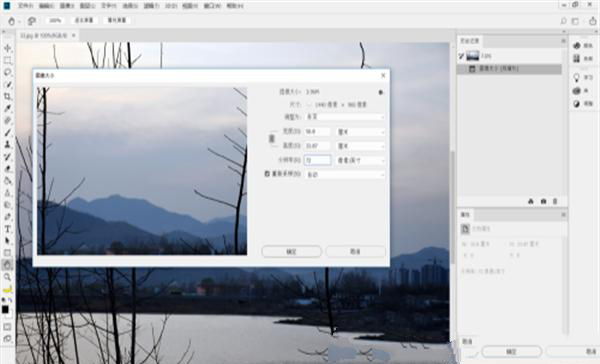The height and width of the screenshot is (364, 600).
Task: Select the Spot Healing Brush tool
Action: click(x=7, y=121)
